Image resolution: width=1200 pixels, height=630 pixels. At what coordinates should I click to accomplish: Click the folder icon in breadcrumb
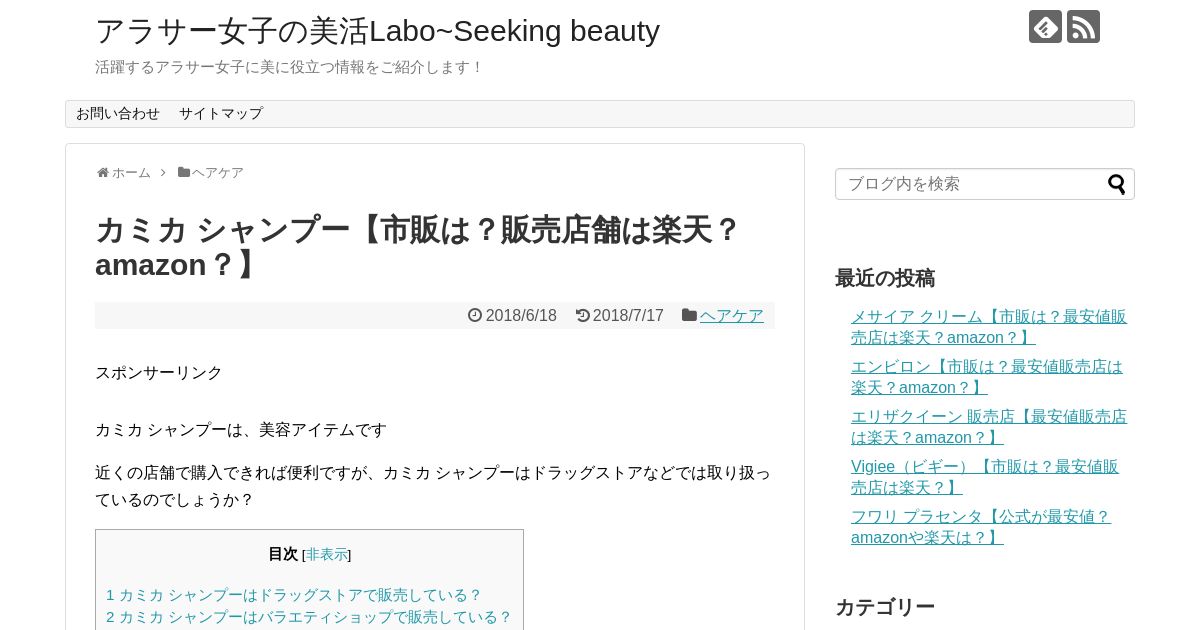[184, 172]
